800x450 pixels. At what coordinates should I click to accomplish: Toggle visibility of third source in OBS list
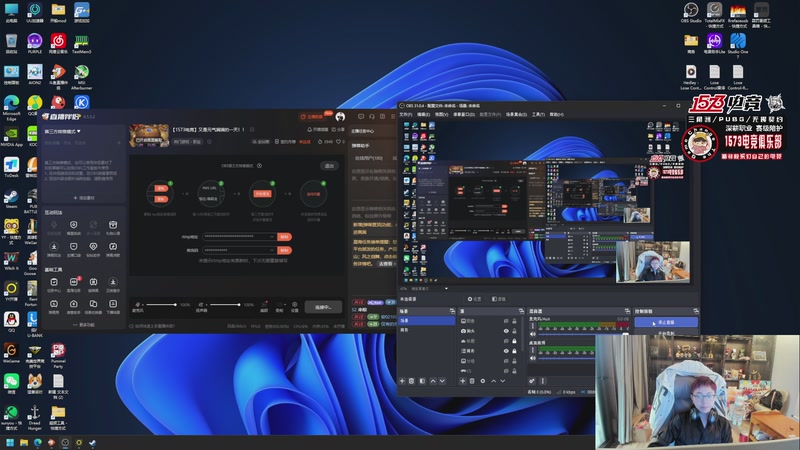click(x=506, y=341)
